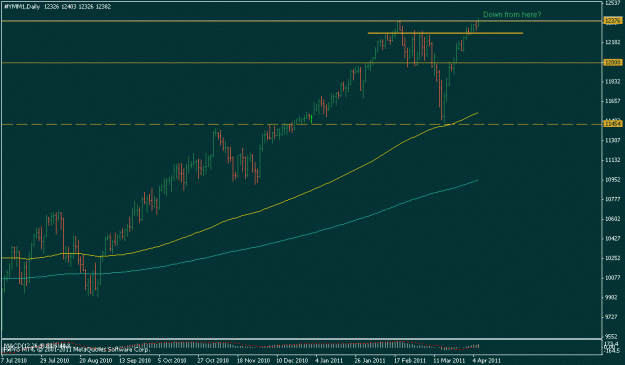This screenshot has height=365, width=625.
Task: Click the 11832 price axis label
Action: coord(612,82)
